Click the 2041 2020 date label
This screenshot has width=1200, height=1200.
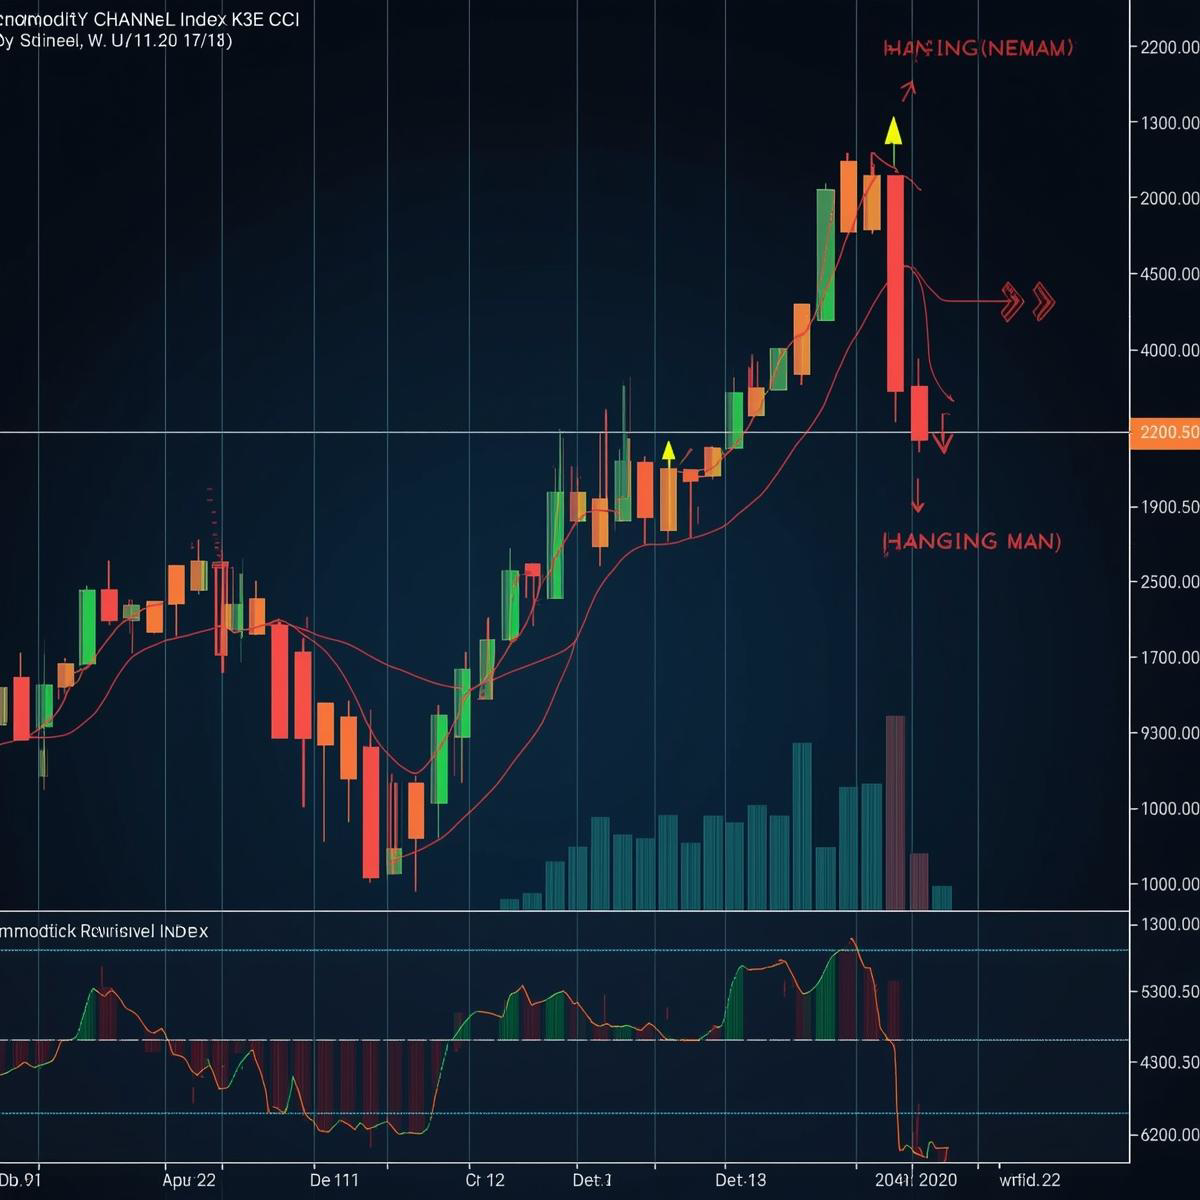tap(915, 1180)
